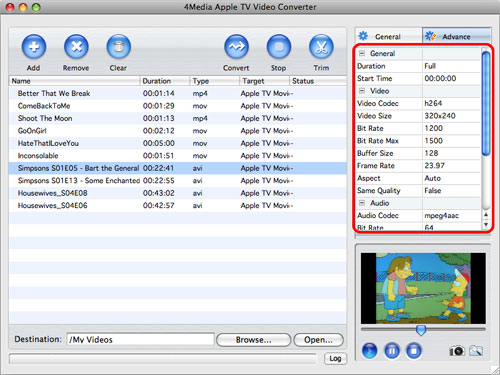Viewport: 500px width, 375px height.
Task: Play the preview video
Action: click(369, 351)
